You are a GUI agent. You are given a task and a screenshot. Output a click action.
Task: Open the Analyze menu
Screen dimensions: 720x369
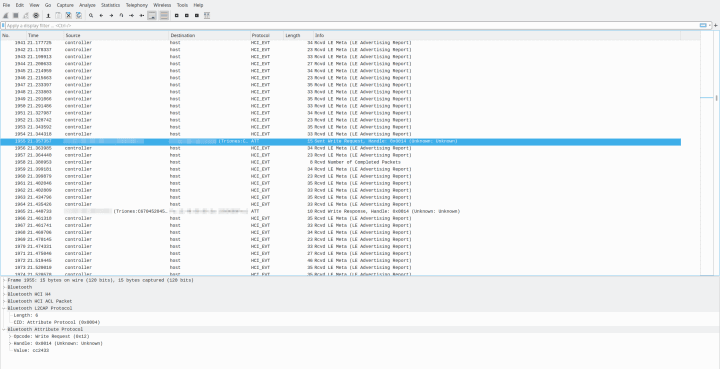coord(87,5)
